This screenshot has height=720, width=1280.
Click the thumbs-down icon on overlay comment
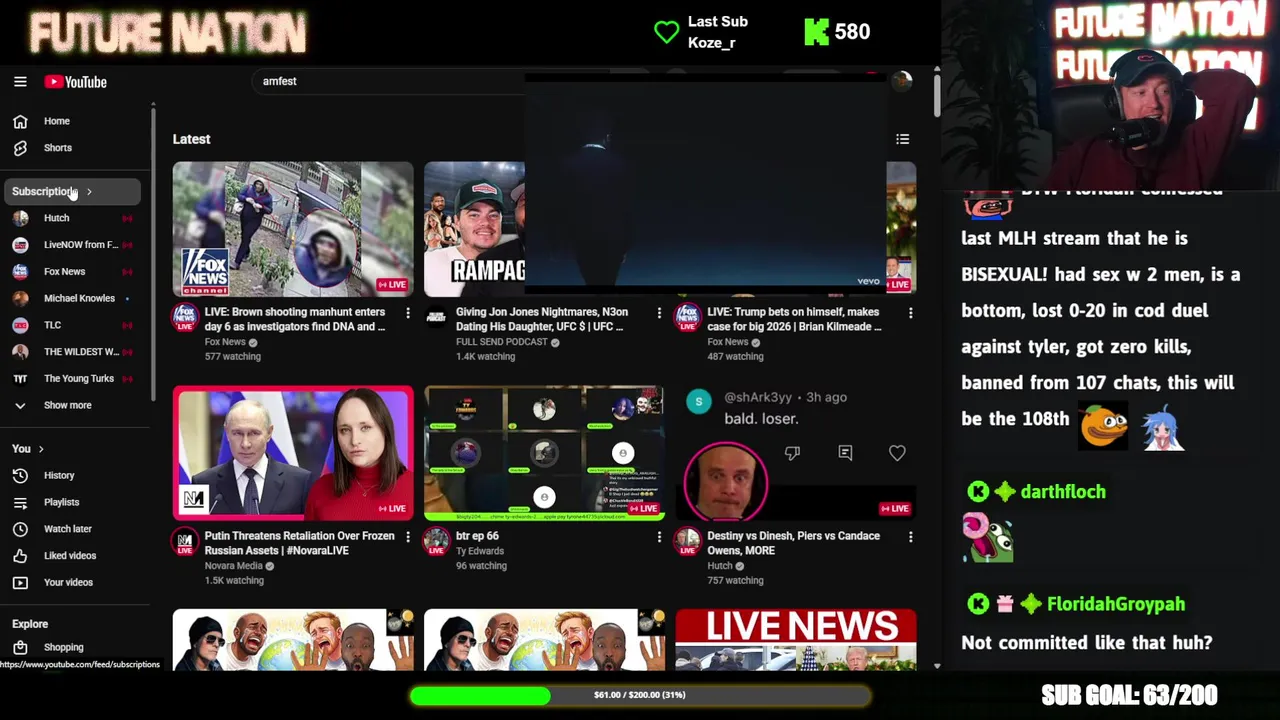tap(792, 453)
